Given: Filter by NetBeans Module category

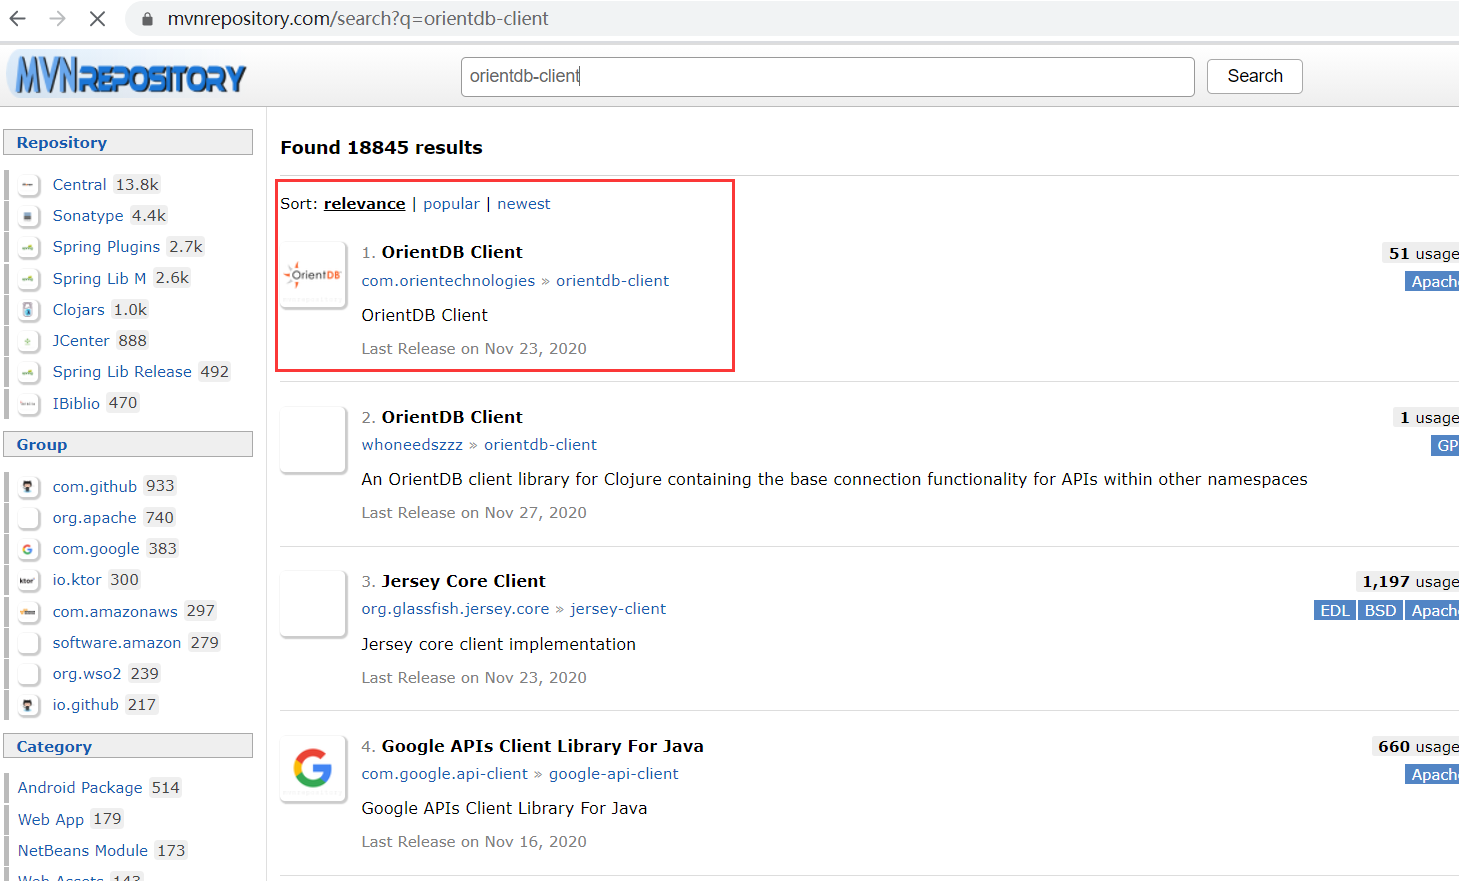Looking at the screenshot, I should pyautogui.click(x=83, y=851).
